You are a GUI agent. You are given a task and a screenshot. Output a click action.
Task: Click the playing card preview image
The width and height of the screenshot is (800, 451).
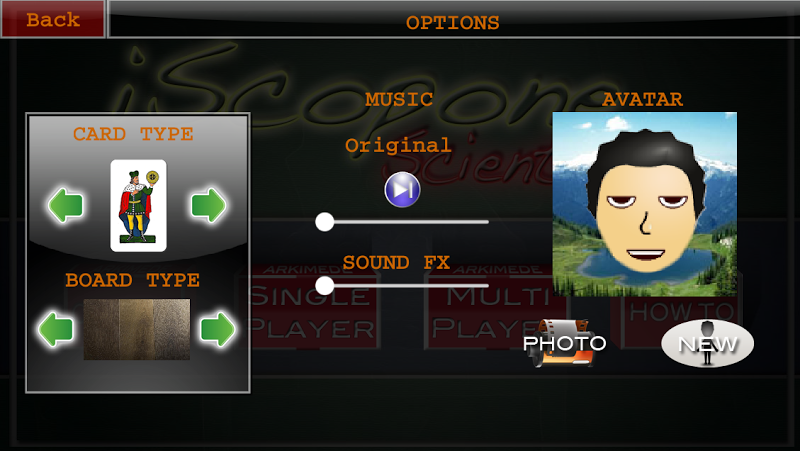pyautogui.click(x=138, y=205)
